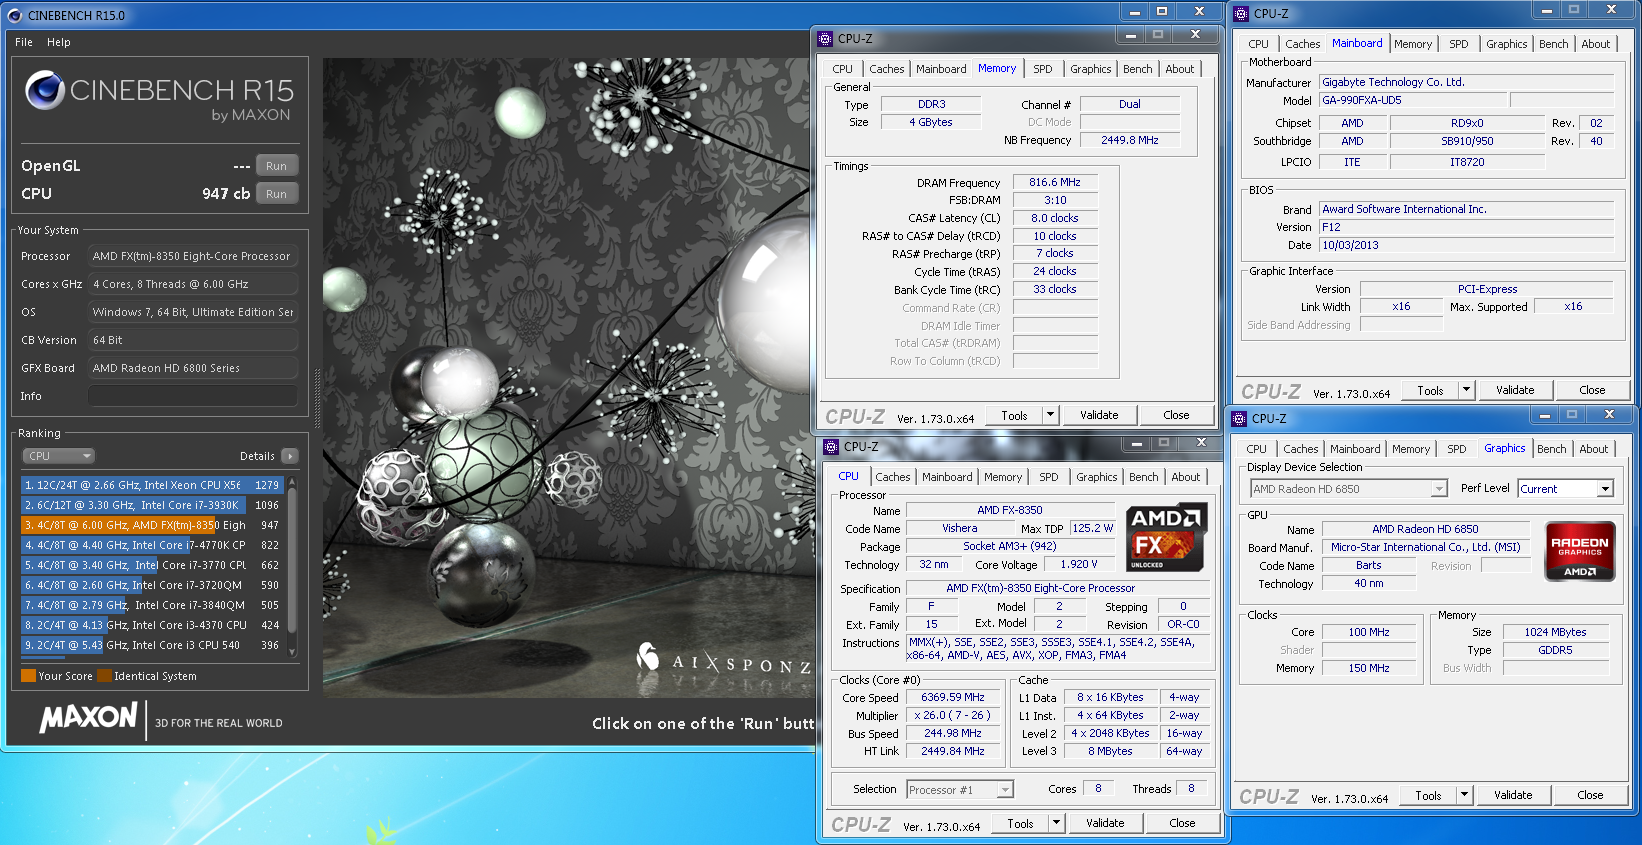Switch to Caches tab in Memory CPU-Z window
This screenshot has width=1642, height=845.
[886, 69]
